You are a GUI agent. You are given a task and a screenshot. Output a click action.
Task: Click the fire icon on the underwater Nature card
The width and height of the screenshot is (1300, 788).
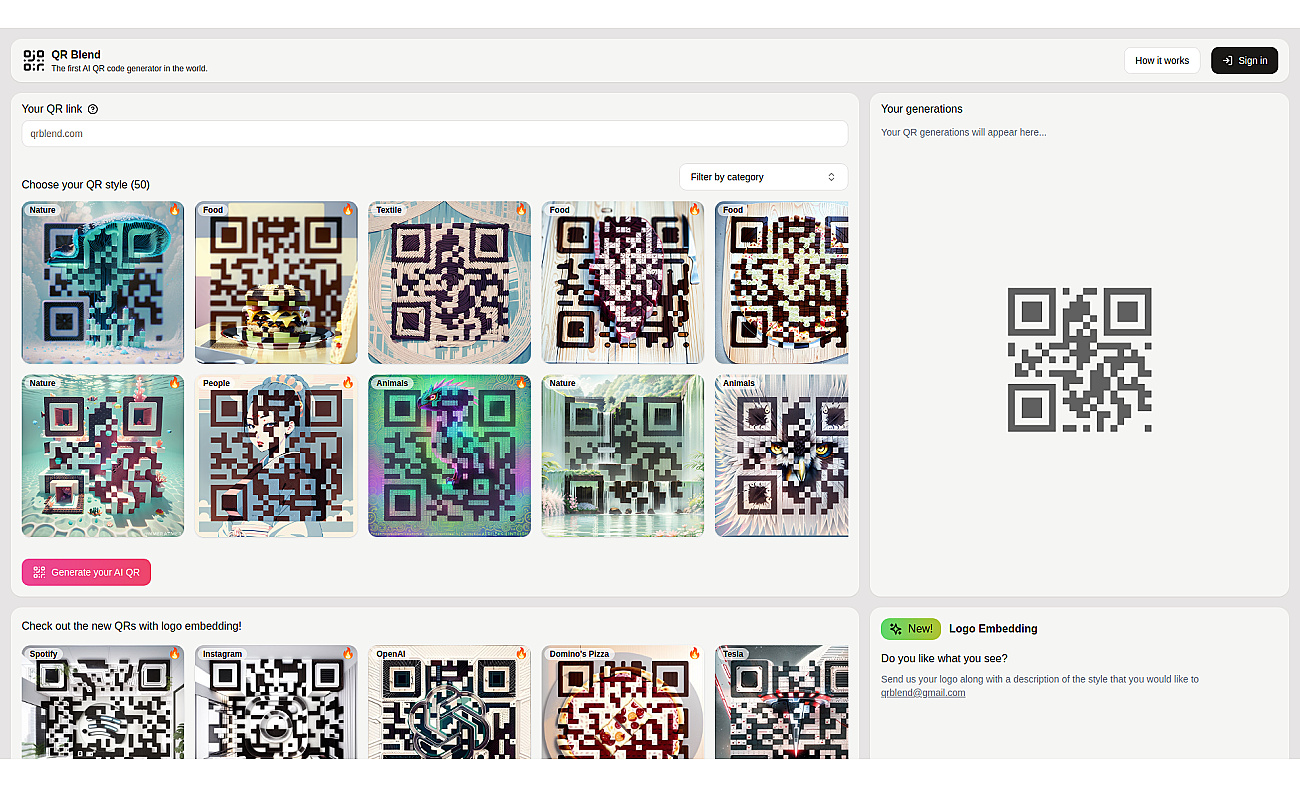[174, 383]
